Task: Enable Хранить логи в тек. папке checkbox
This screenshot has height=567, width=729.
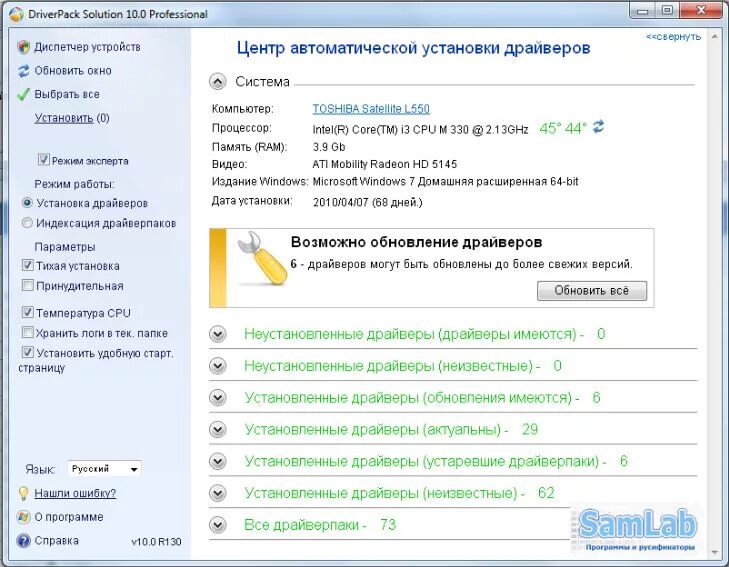Action: [x=27, y=332]
